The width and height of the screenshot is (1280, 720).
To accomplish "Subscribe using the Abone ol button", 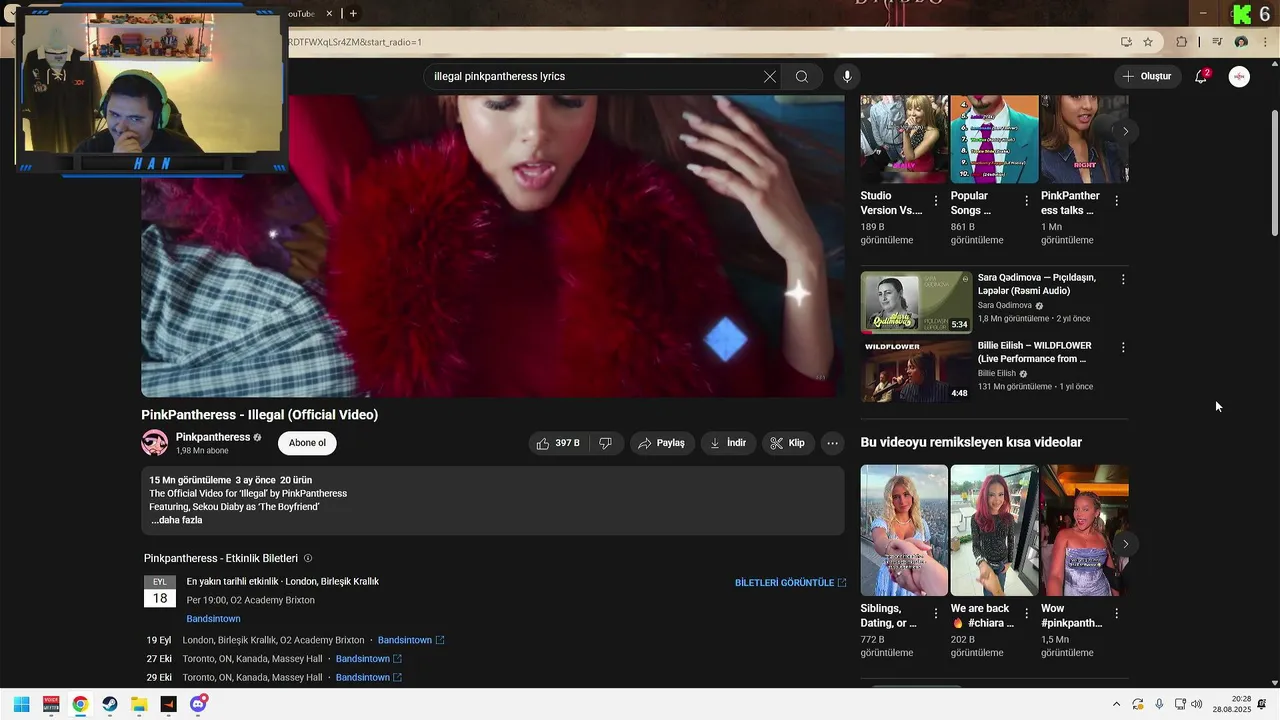I will click(x=307, y=443).
